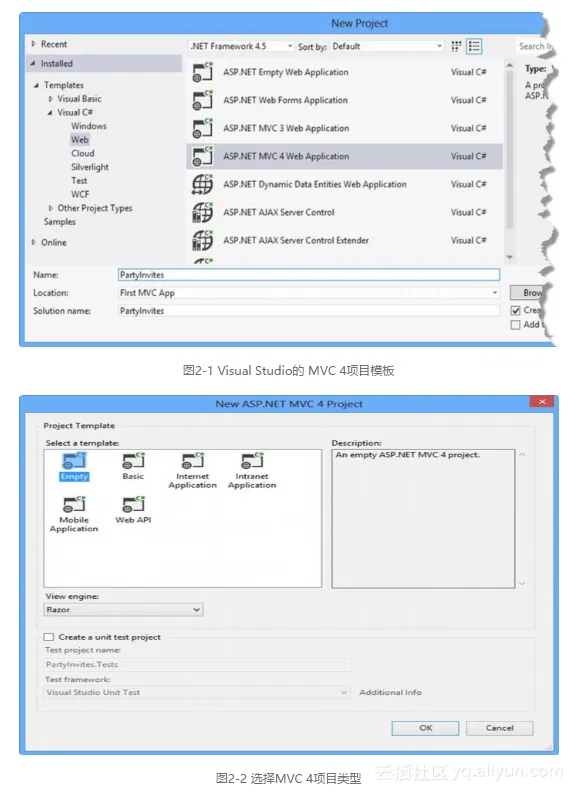Switch to small icons grid view
Screen dimensions: 574x792
click(456, 46)
